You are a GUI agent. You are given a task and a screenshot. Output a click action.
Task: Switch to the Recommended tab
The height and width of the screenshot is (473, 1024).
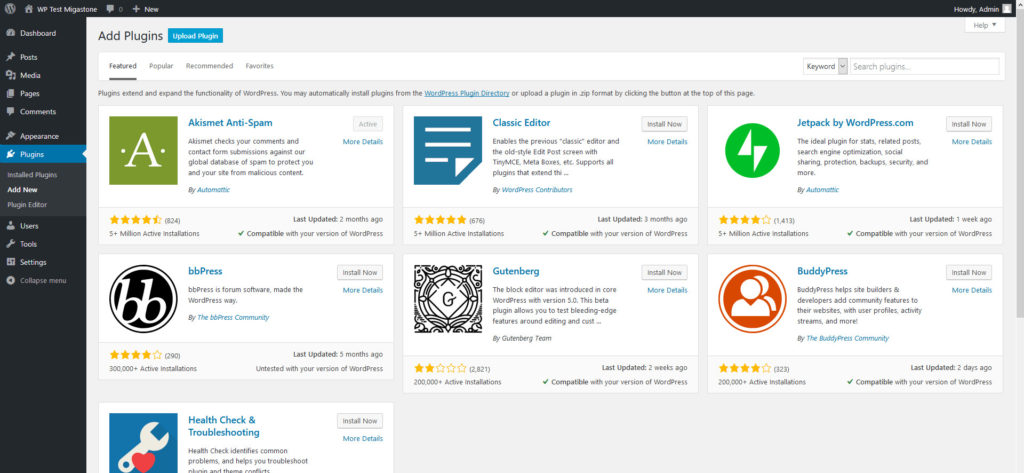210,66
